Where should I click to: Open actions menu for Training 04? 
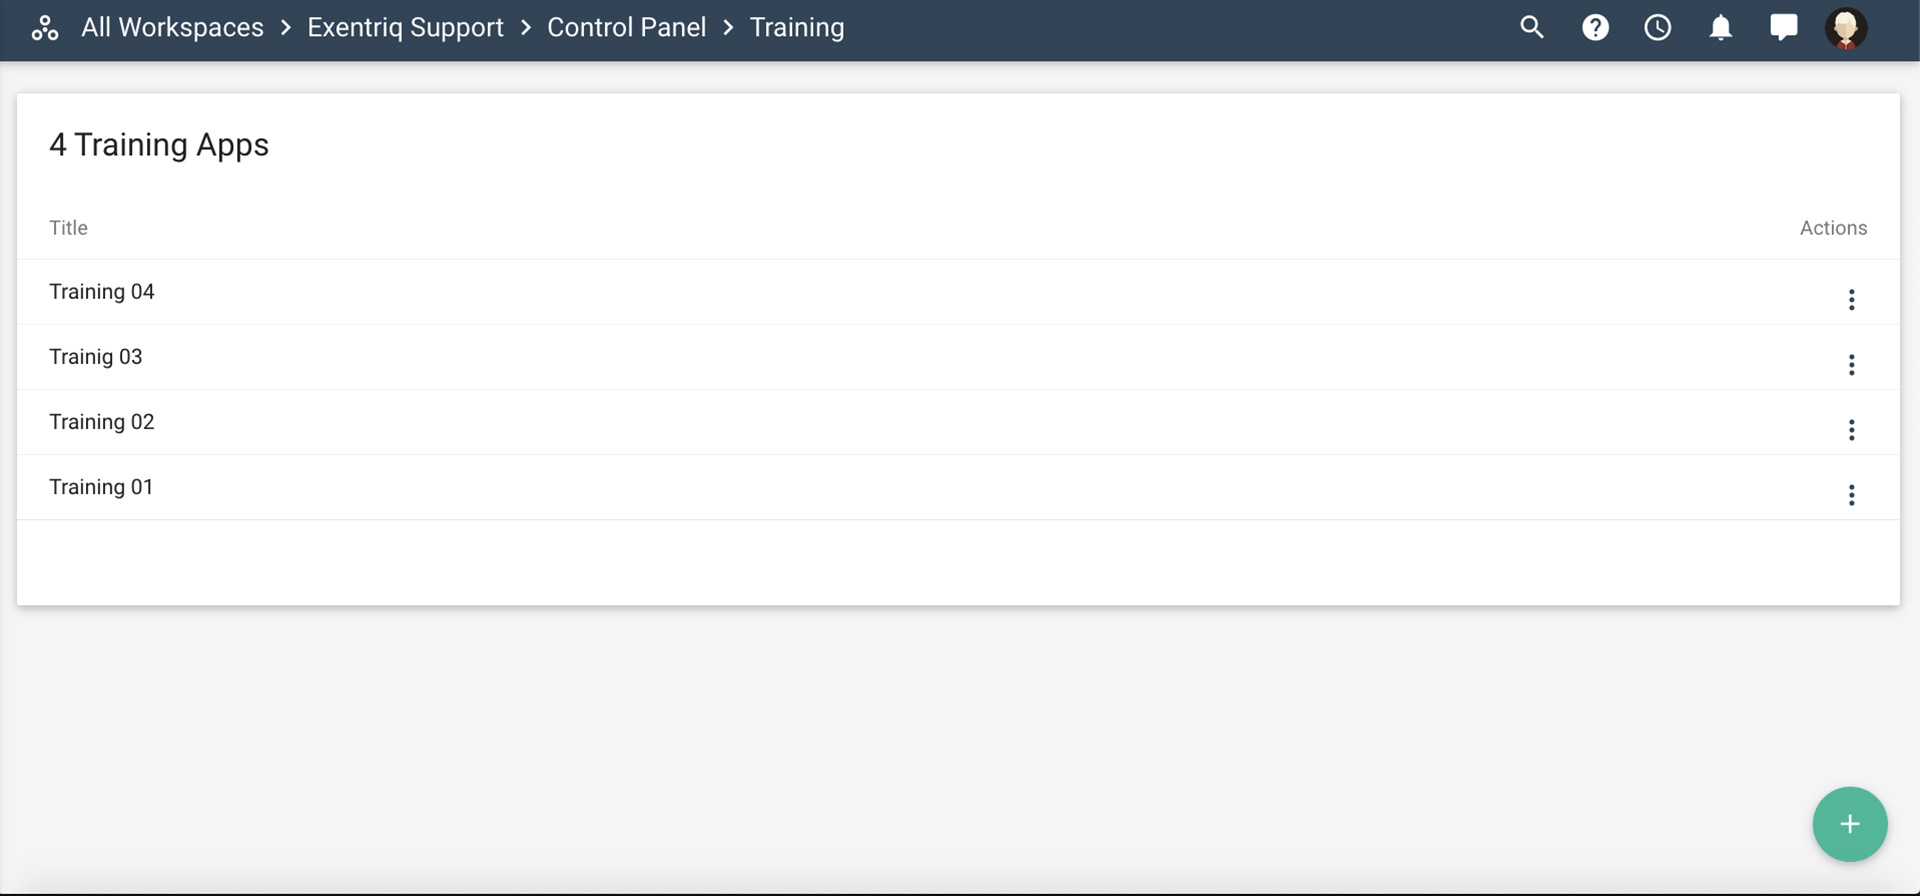[x=1851, y=300]
